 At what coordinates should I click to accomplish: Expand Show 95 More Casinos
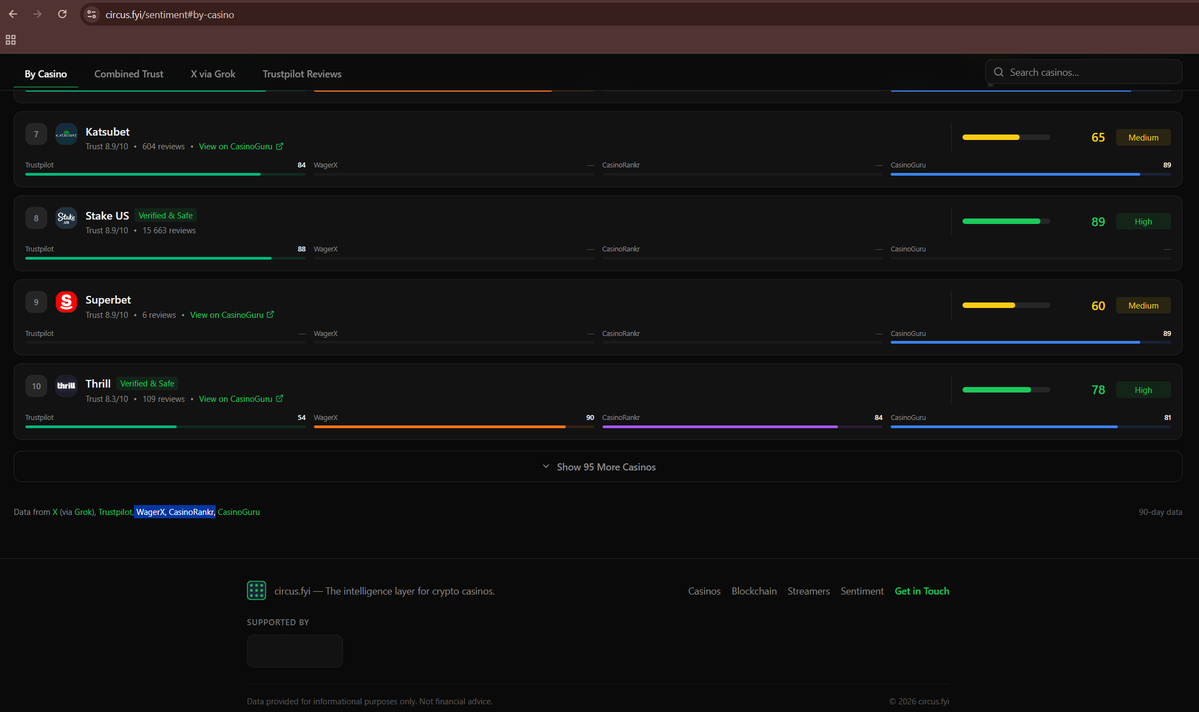598,467
